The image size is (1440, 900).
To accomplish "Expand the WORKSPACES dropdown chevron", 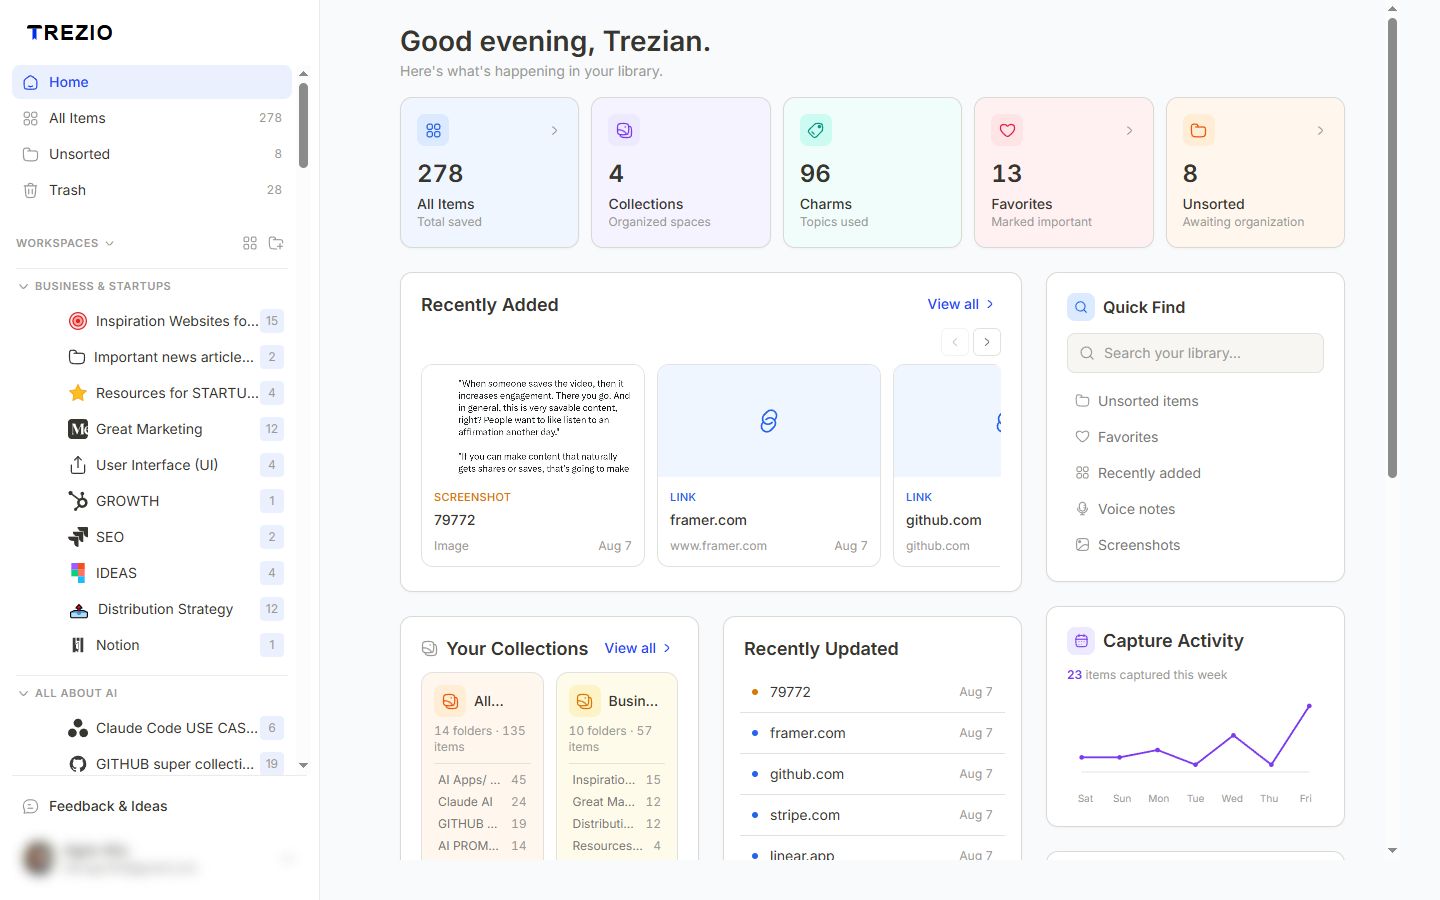I will point(110,243).
